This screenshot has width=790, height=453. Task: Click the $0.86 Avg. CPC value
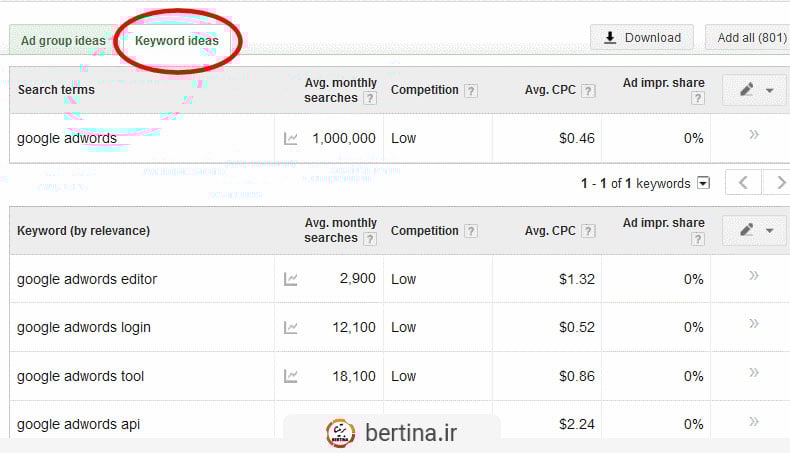click(577, 376)
